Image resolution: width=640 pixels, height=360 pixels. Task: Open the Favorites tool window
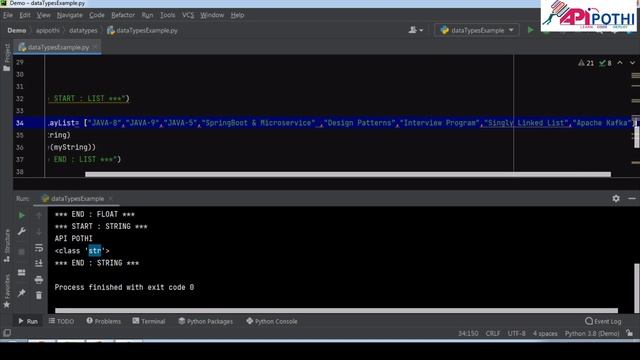point(7,291)
